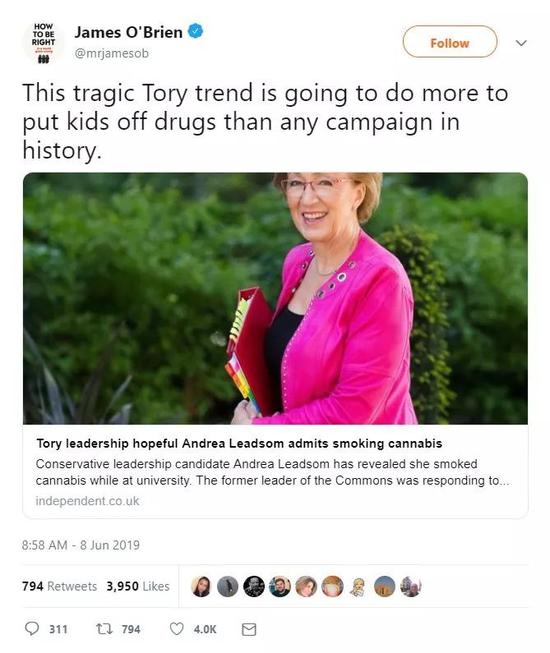Open the @mrjamesob handle
Image resolution: width=550 pixels, height=653 pixels.
pos(111,53)
